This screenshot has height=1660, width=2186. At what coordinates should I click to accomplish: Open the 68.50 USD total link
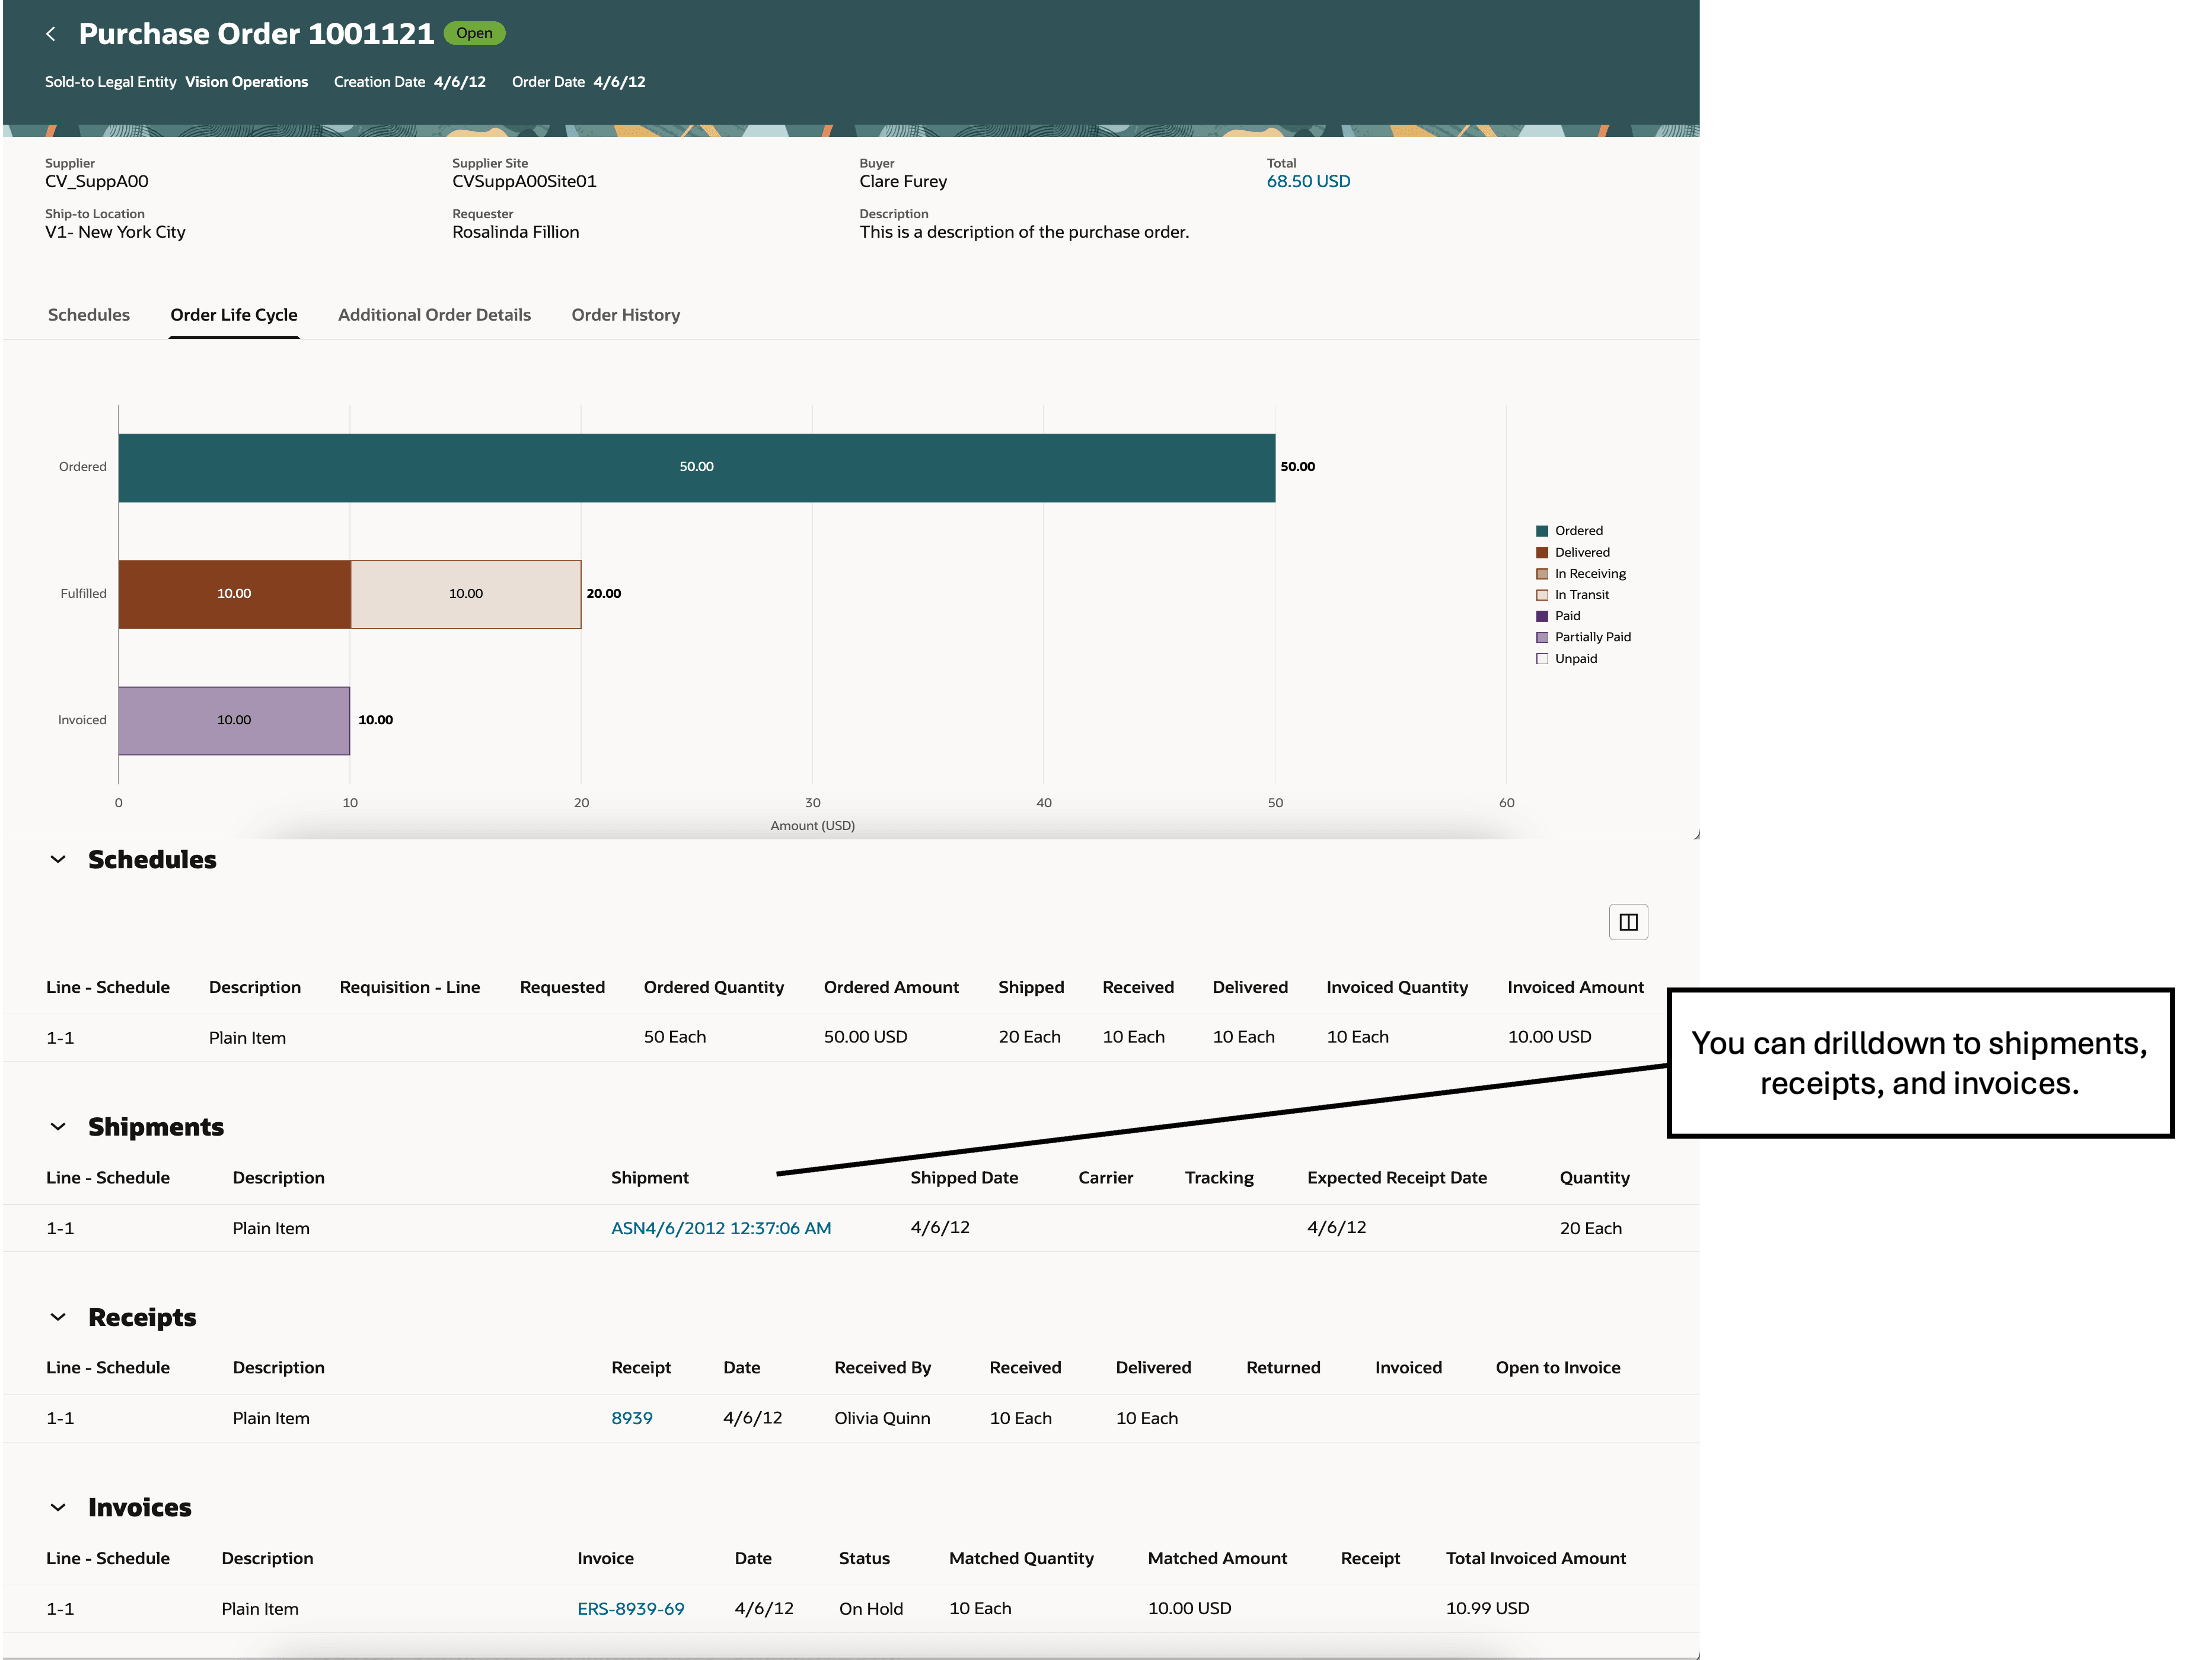(1307, 182)
